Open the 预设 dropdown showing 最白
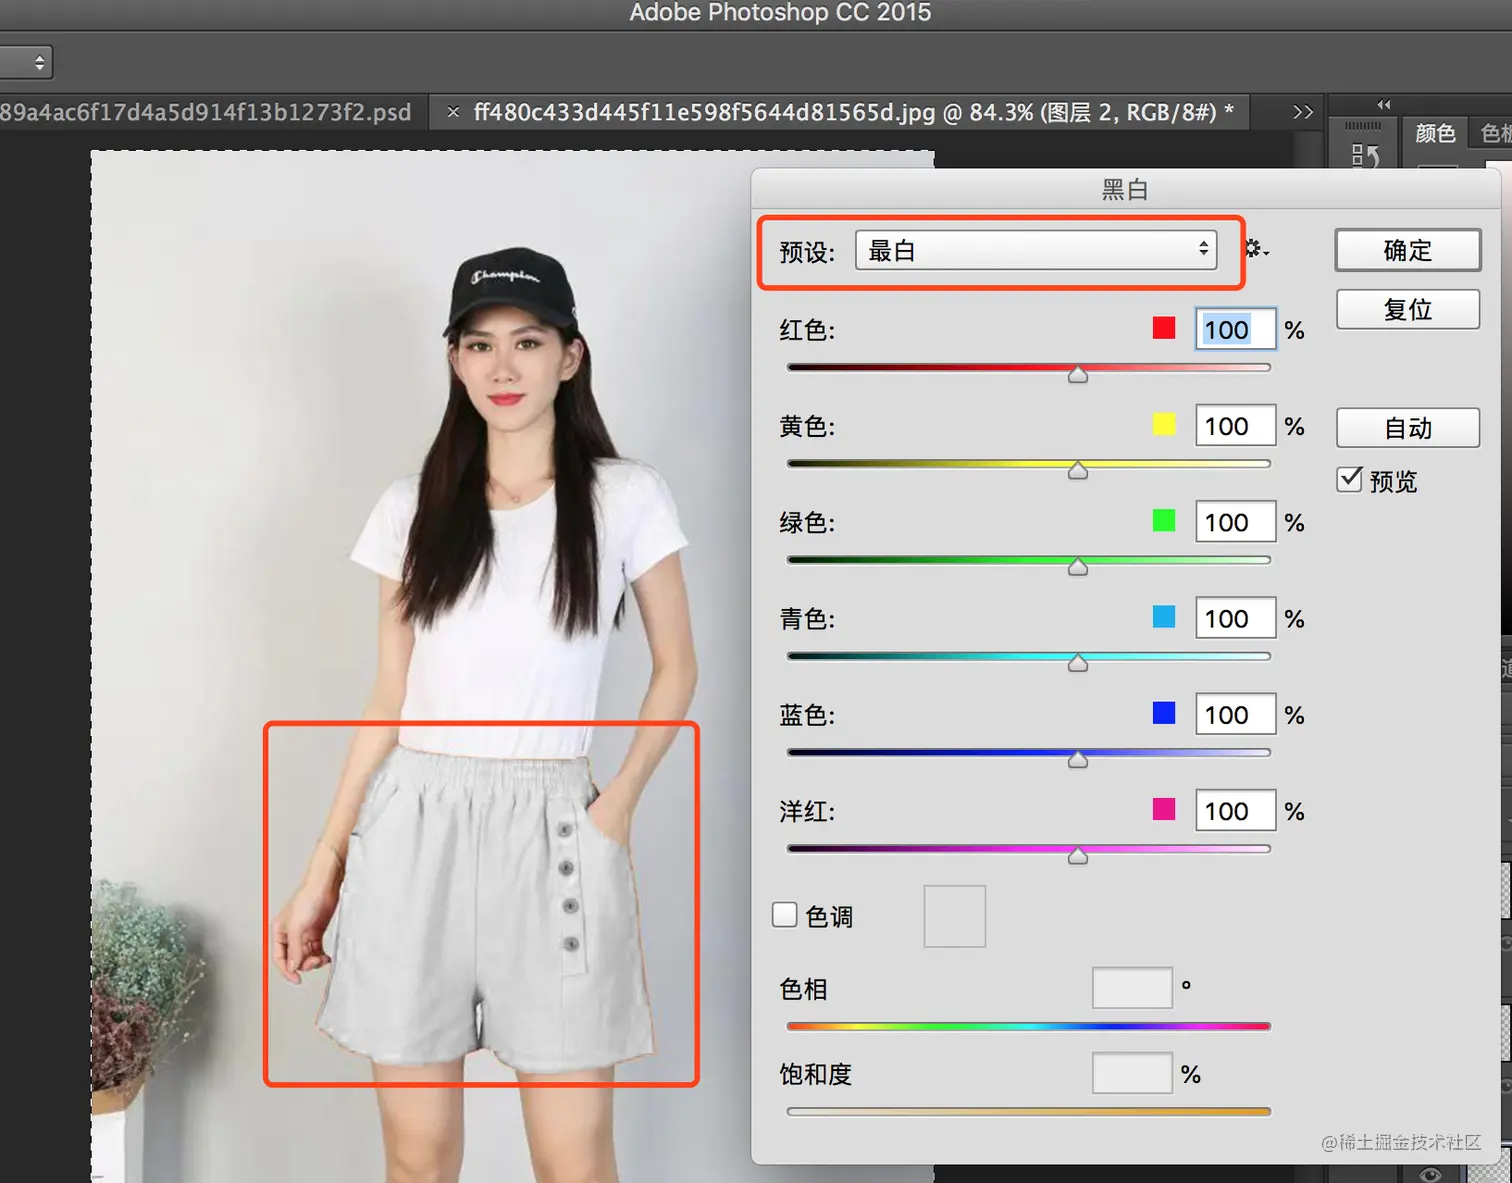The image size is (1512, 1183). (x=1036, y=250)
